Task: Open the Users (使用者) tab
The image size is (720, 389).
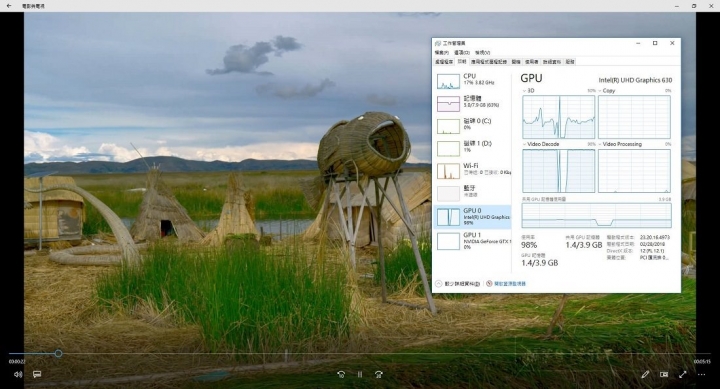Action: (532, 62)
